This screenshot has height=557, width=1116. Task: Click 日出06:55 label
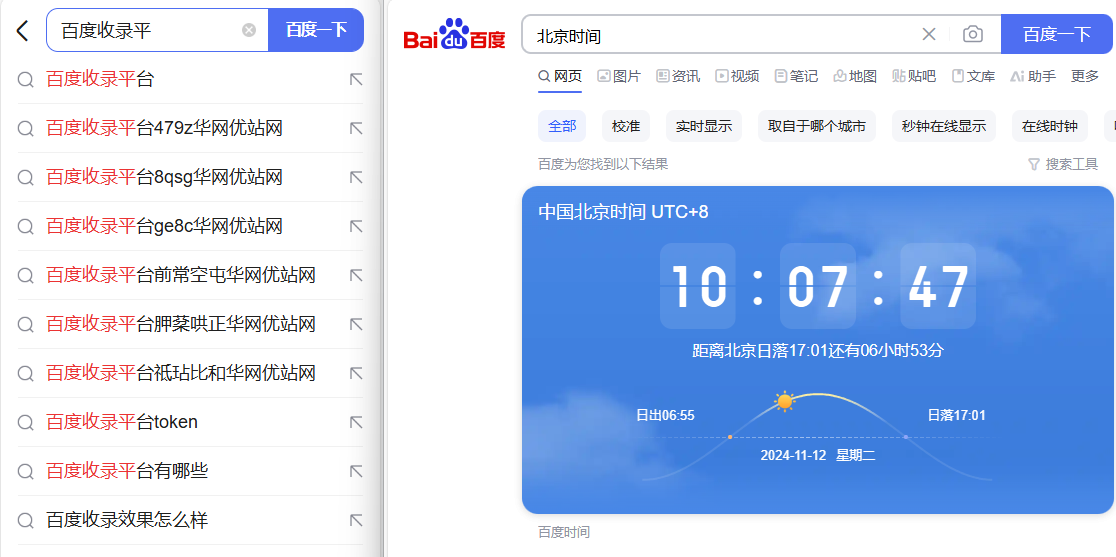click(665, 415)
